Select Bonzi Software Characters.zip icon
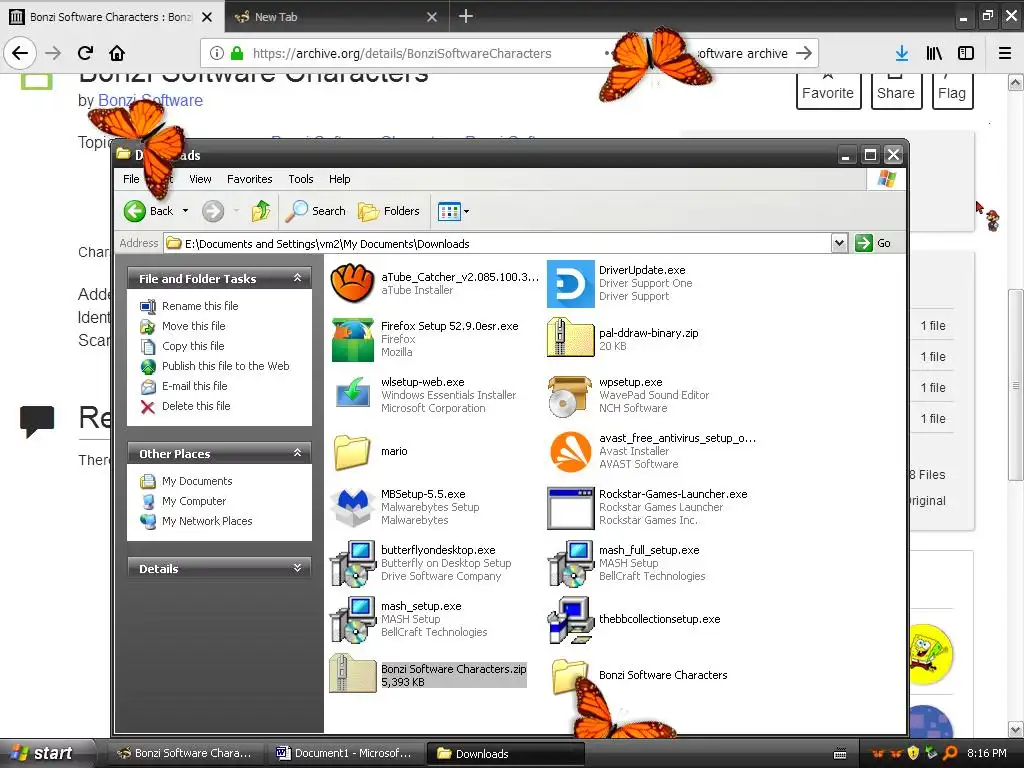Image resolution: width=1024 pixels, height=768 pixels. pos(352,673)
